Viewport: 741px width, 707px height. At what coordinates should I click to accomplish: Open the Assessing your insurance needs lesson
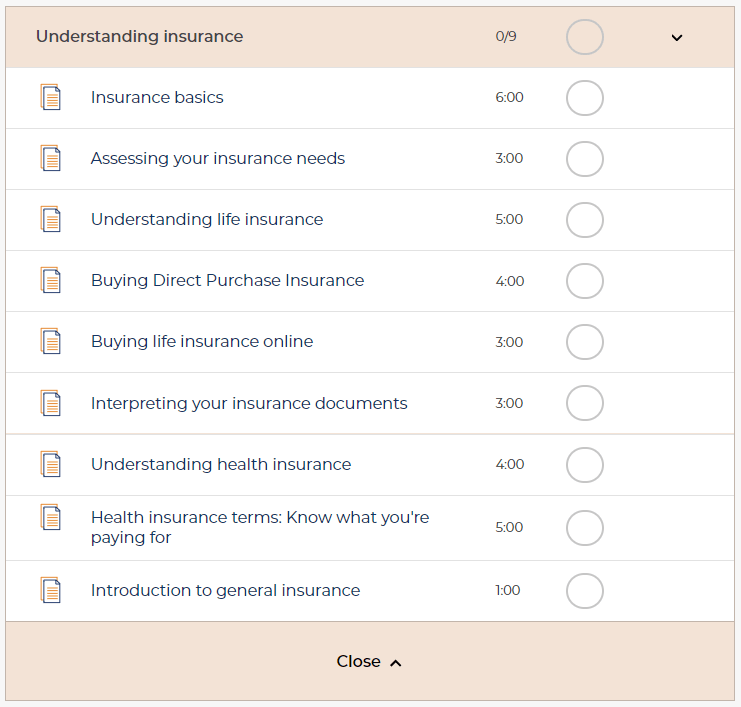(218, 159)
